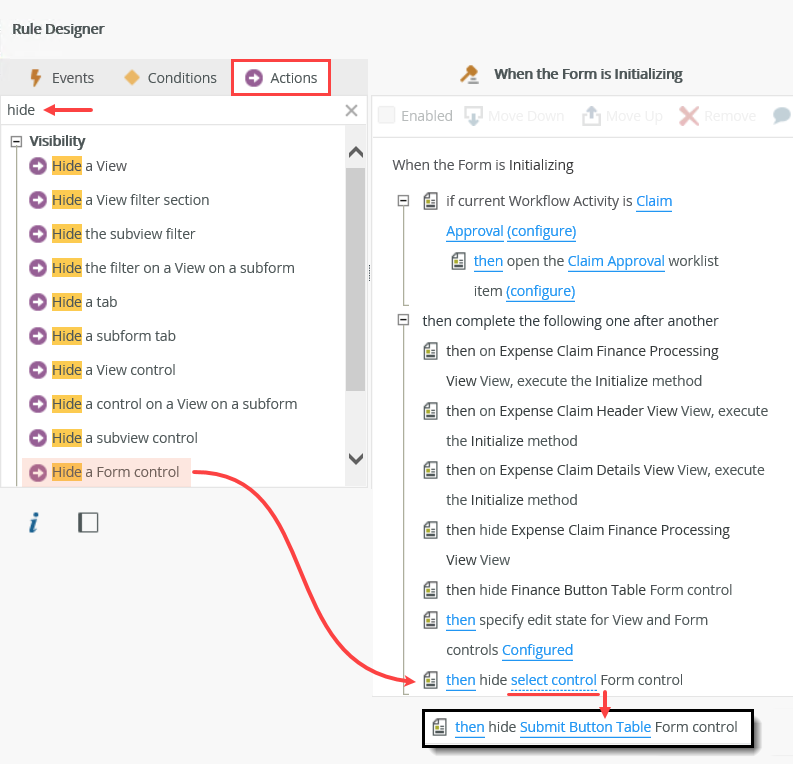793x764 pixels.
Task: Click the blue information icon
Action: point(34,523)
